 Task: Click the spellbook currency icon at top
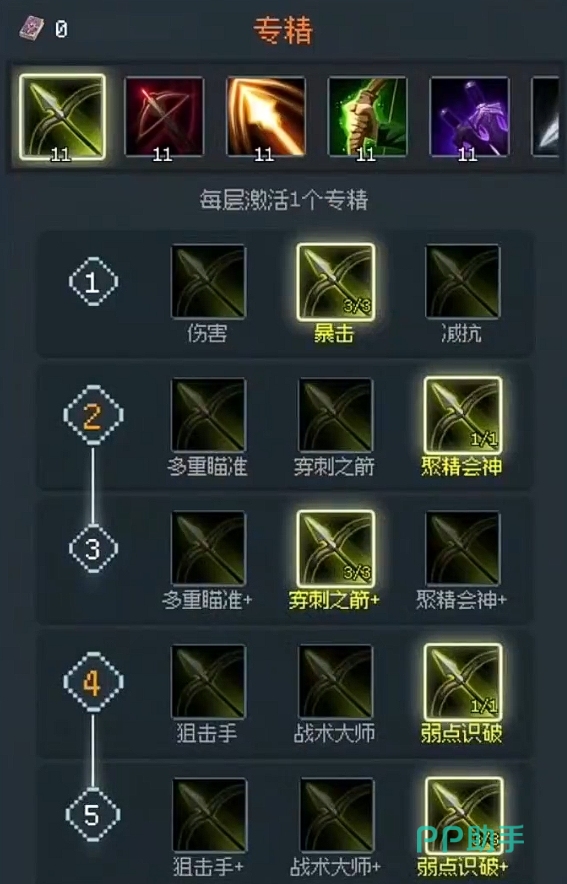31,28
